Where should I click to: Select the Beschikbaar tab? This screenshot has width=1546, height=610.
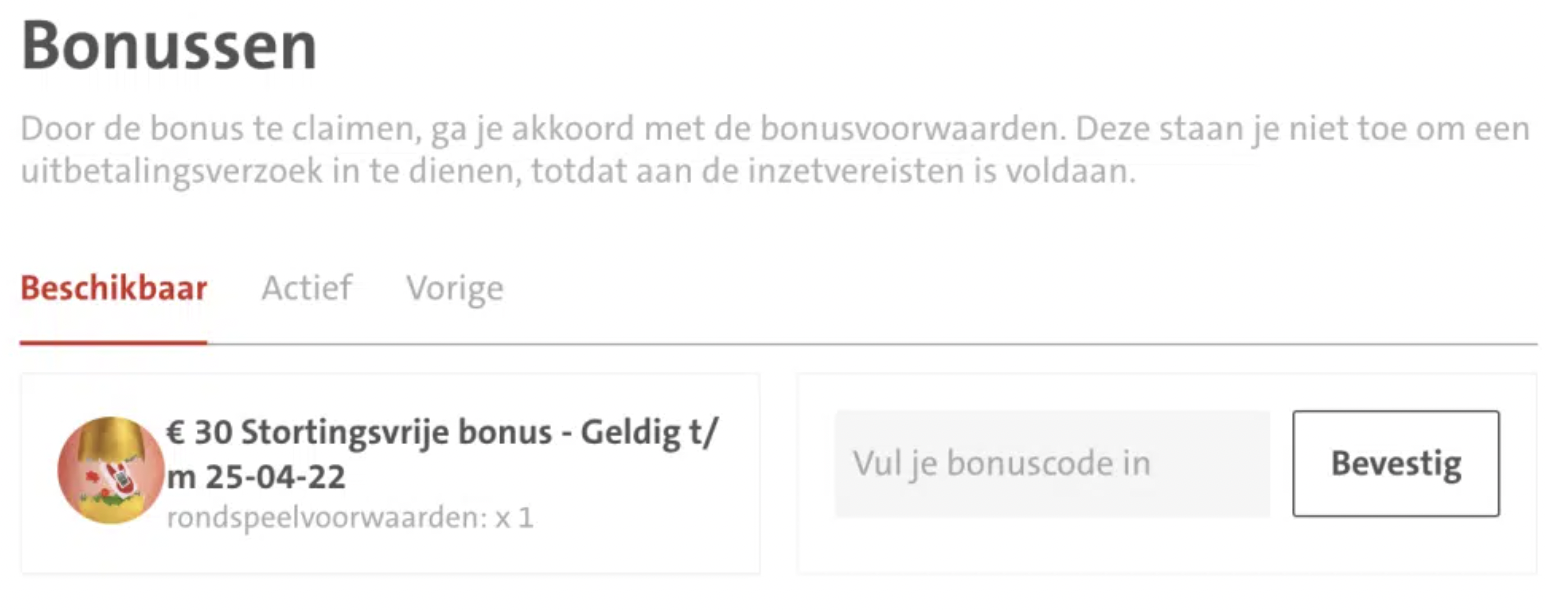[x=113, y=289]
